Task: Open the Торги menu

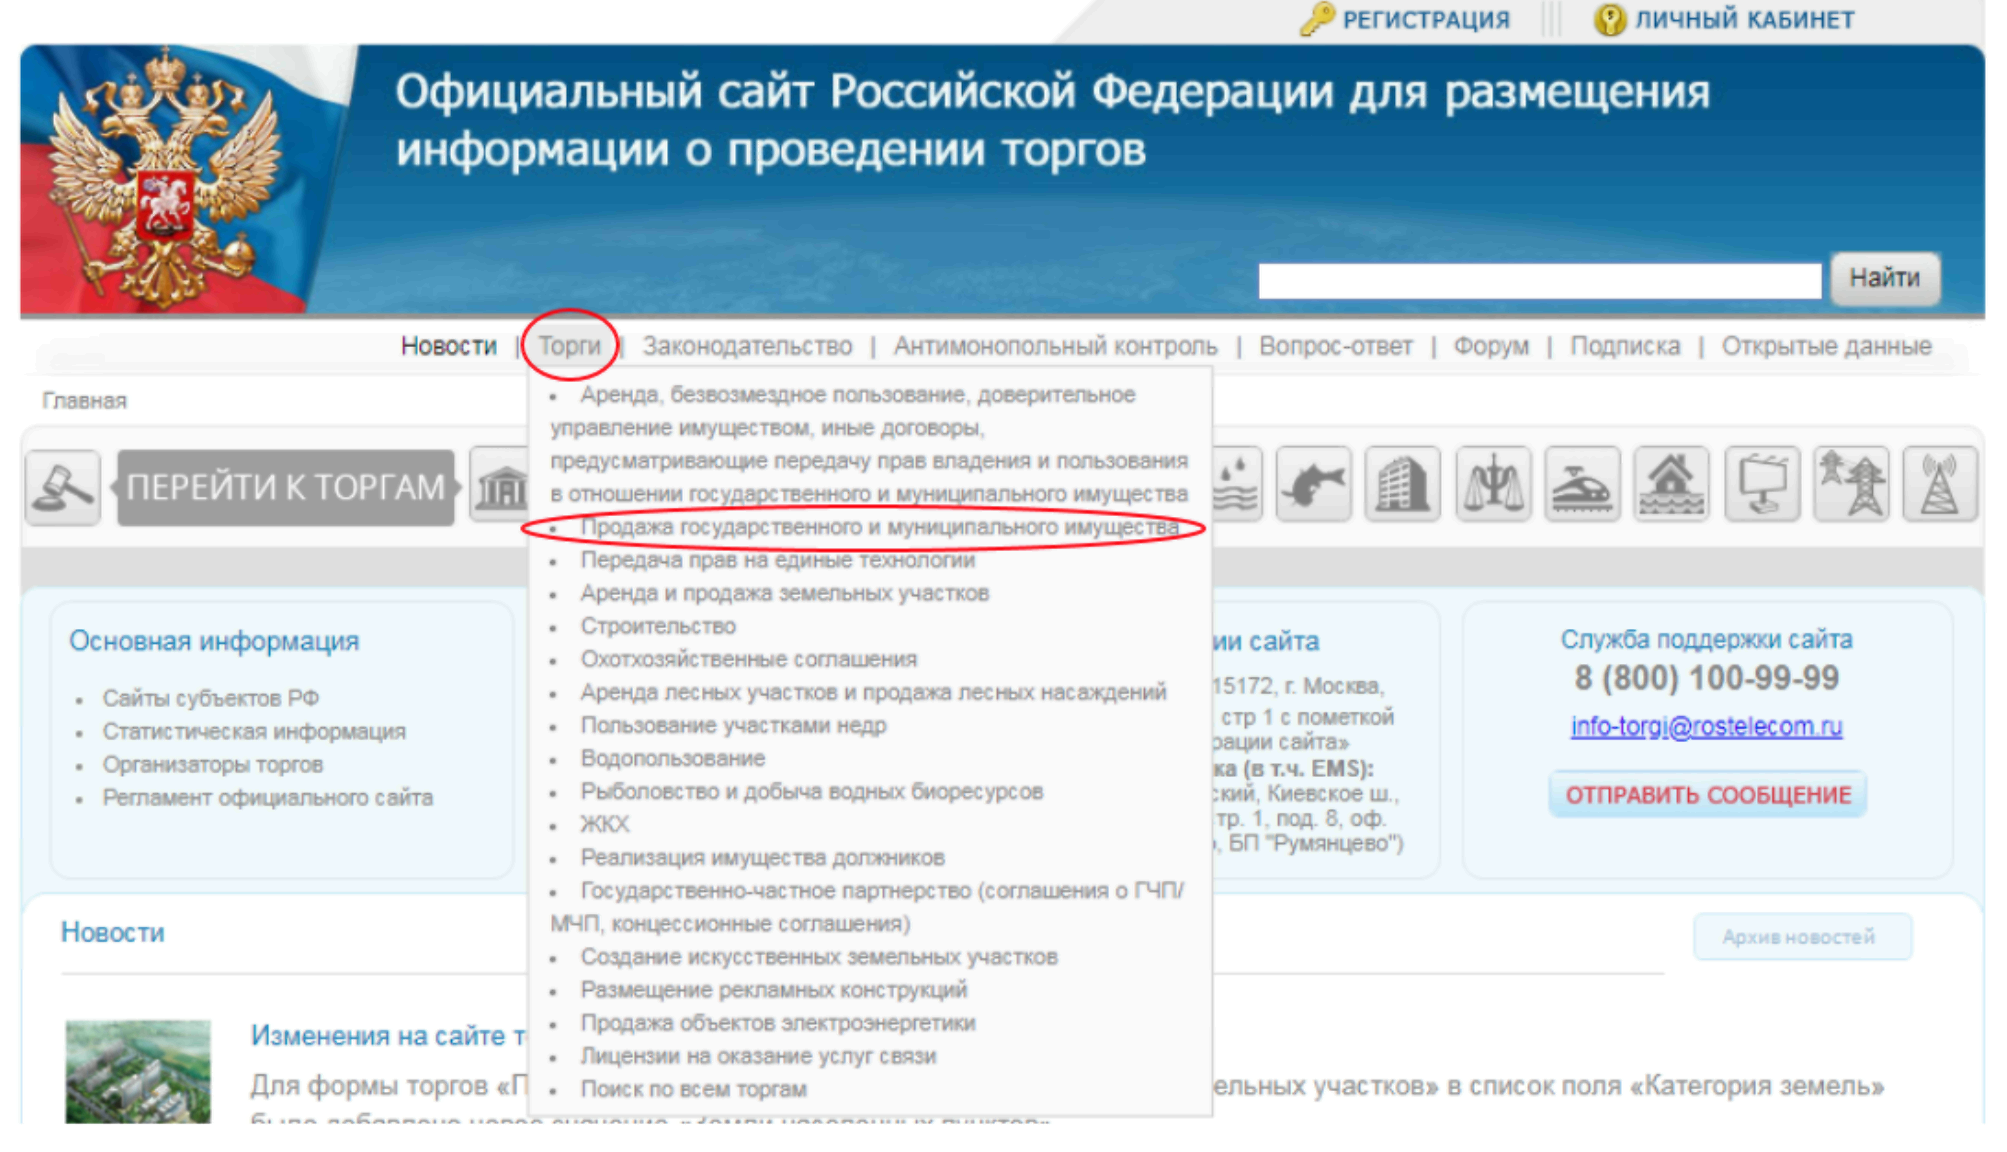Action: coord(570,346)
